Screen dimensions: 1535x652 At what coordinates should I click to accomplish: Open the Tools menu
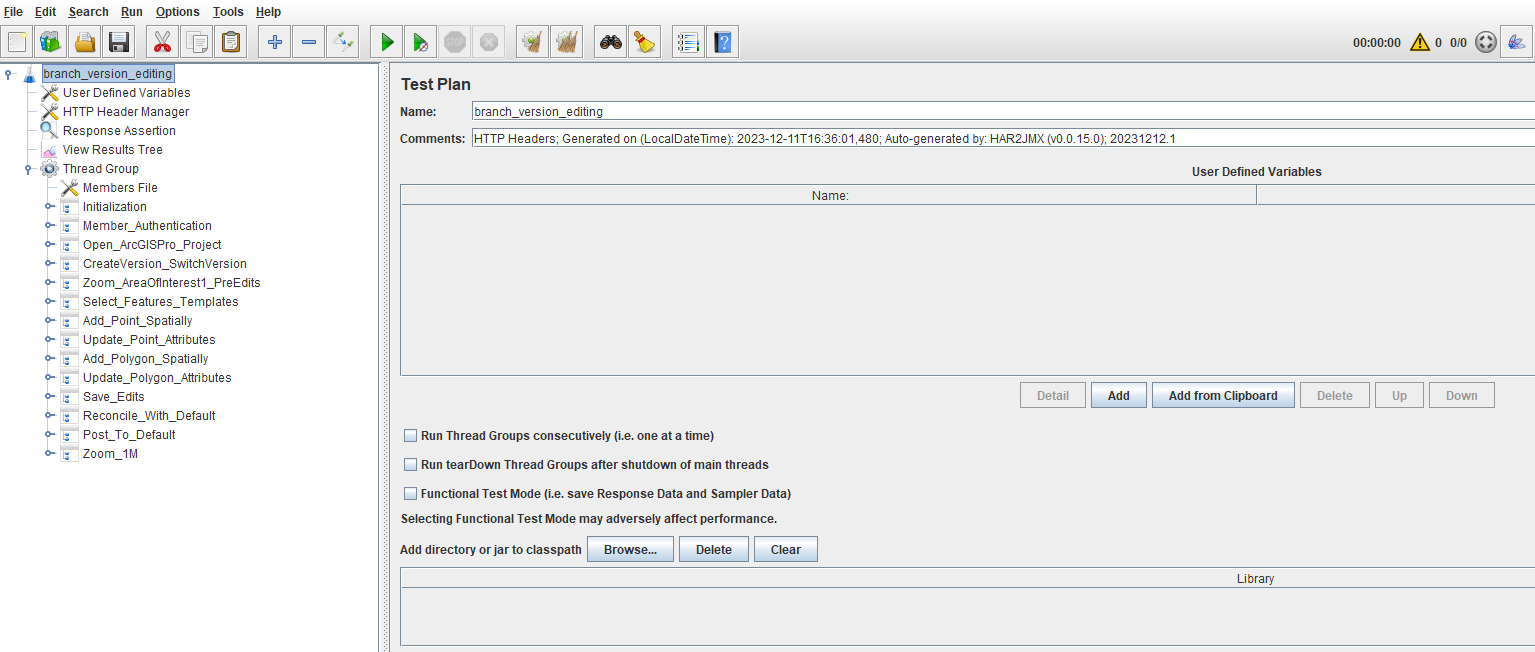coord(228,12)
